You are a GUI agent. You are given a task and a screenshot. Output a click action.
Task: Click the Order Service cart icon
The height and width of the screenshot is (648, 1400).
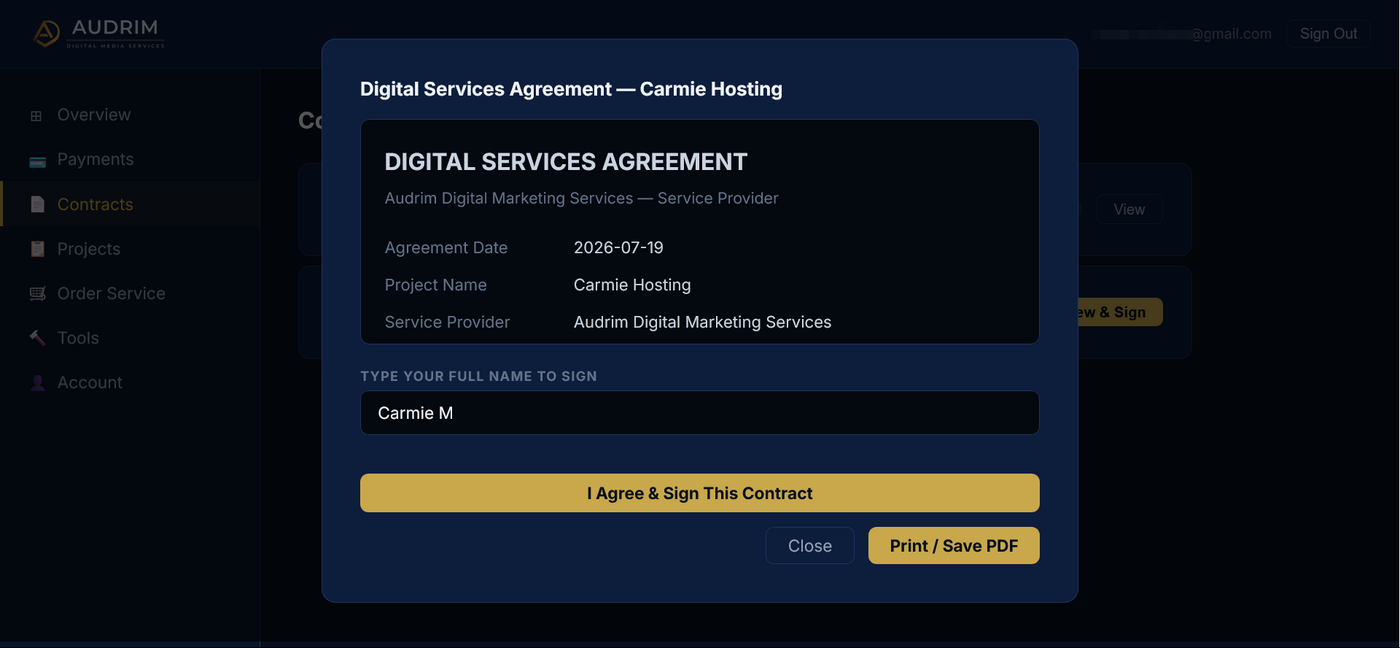37,293
